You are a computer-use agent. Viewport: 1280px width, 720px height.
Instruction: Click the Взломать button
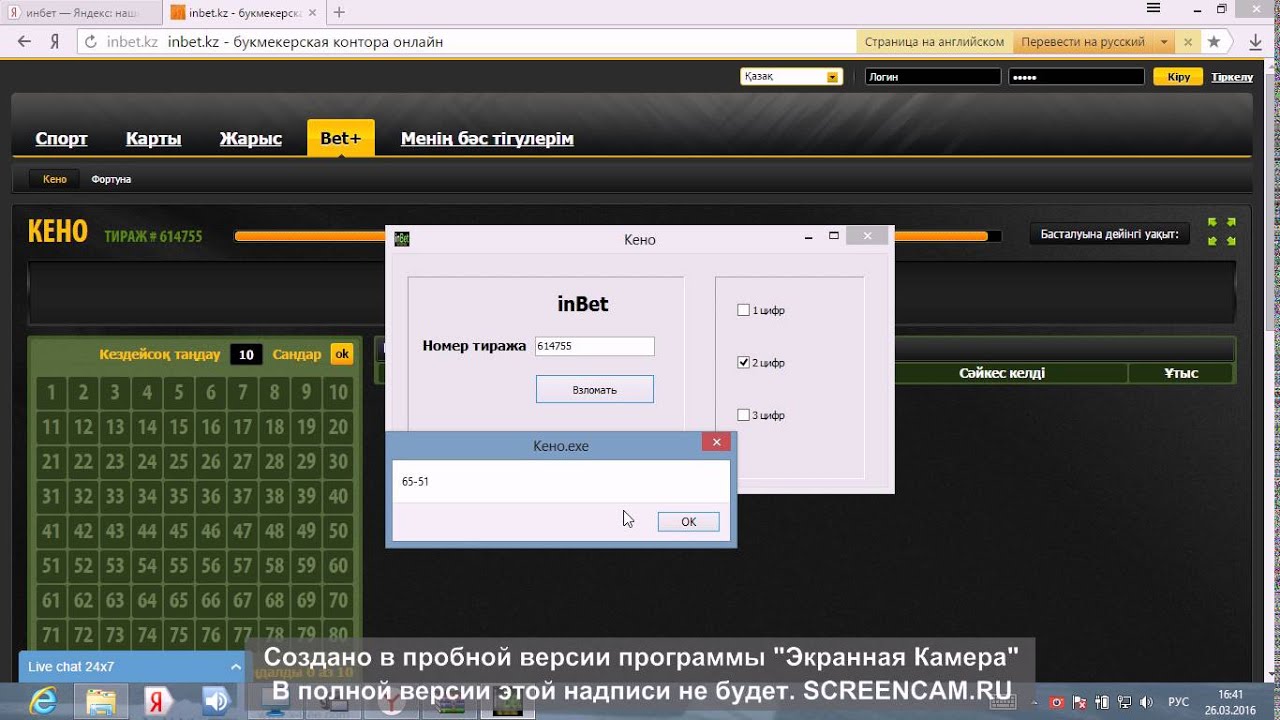[x=595, y=389]
